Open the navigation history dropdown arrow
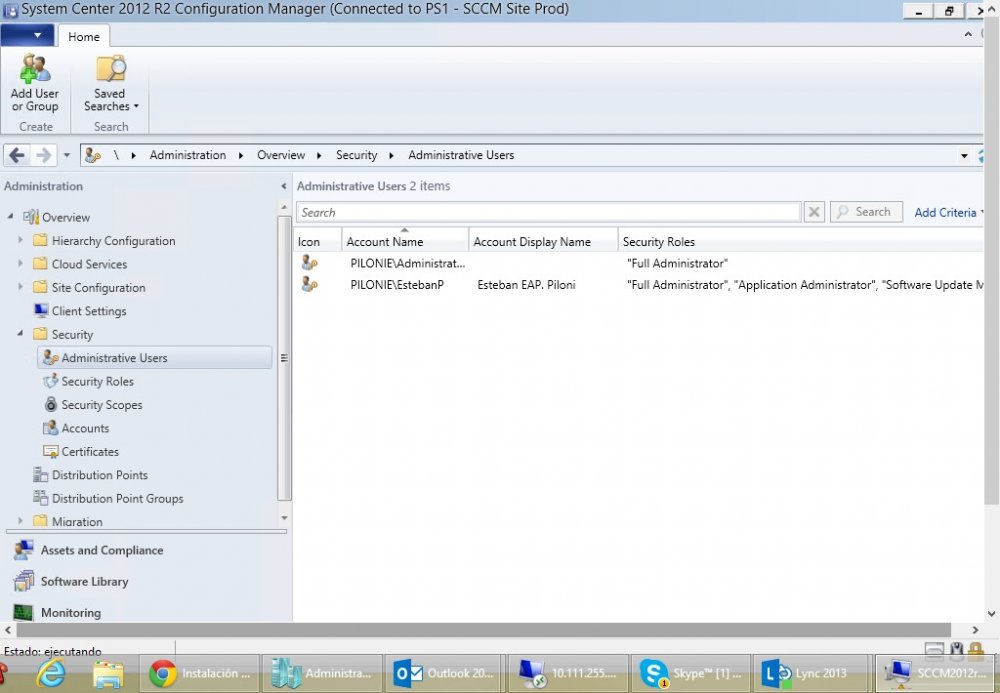 pos(66,155)
